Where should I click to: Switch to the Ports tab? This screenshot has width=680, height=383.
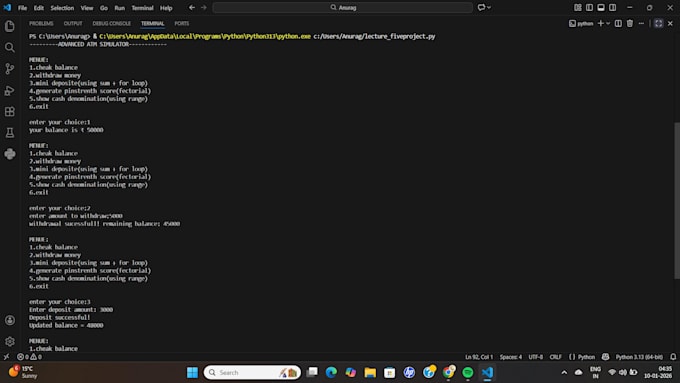pyautogui.click(x=182, y=23)
